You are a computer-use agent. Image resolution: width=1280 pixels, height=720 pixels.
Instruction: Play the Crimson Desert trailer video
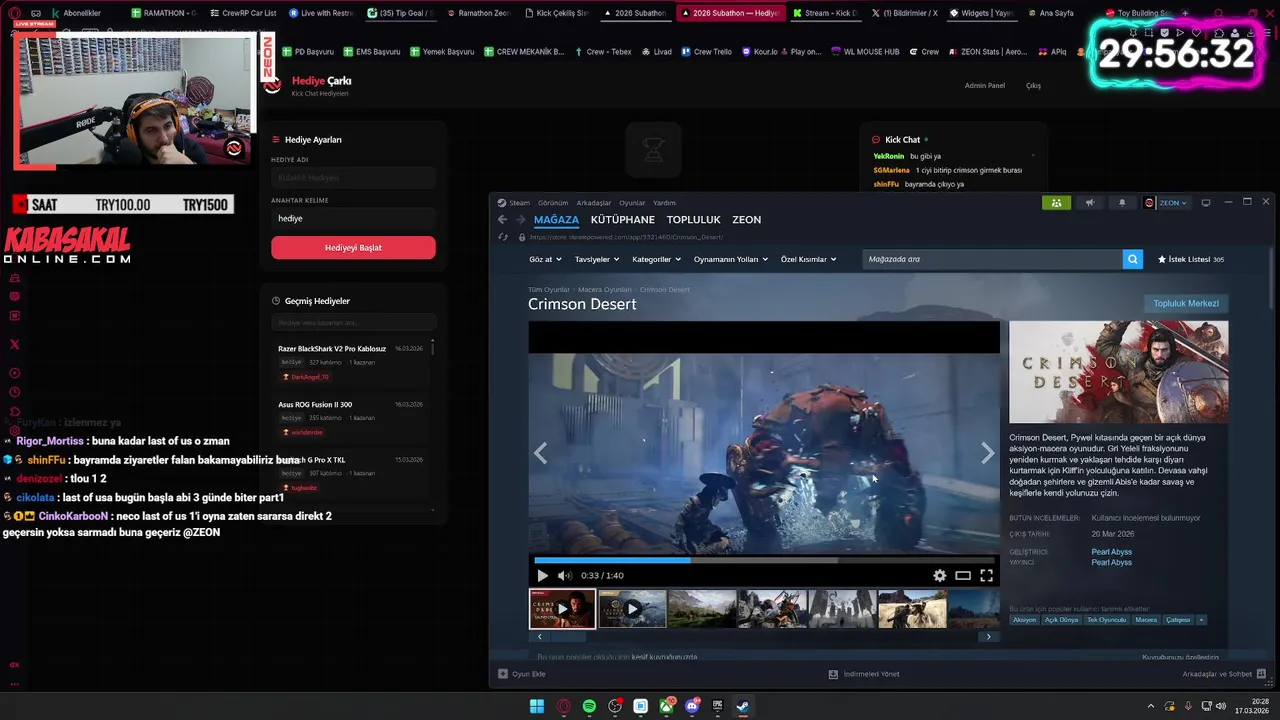point(542,575)
